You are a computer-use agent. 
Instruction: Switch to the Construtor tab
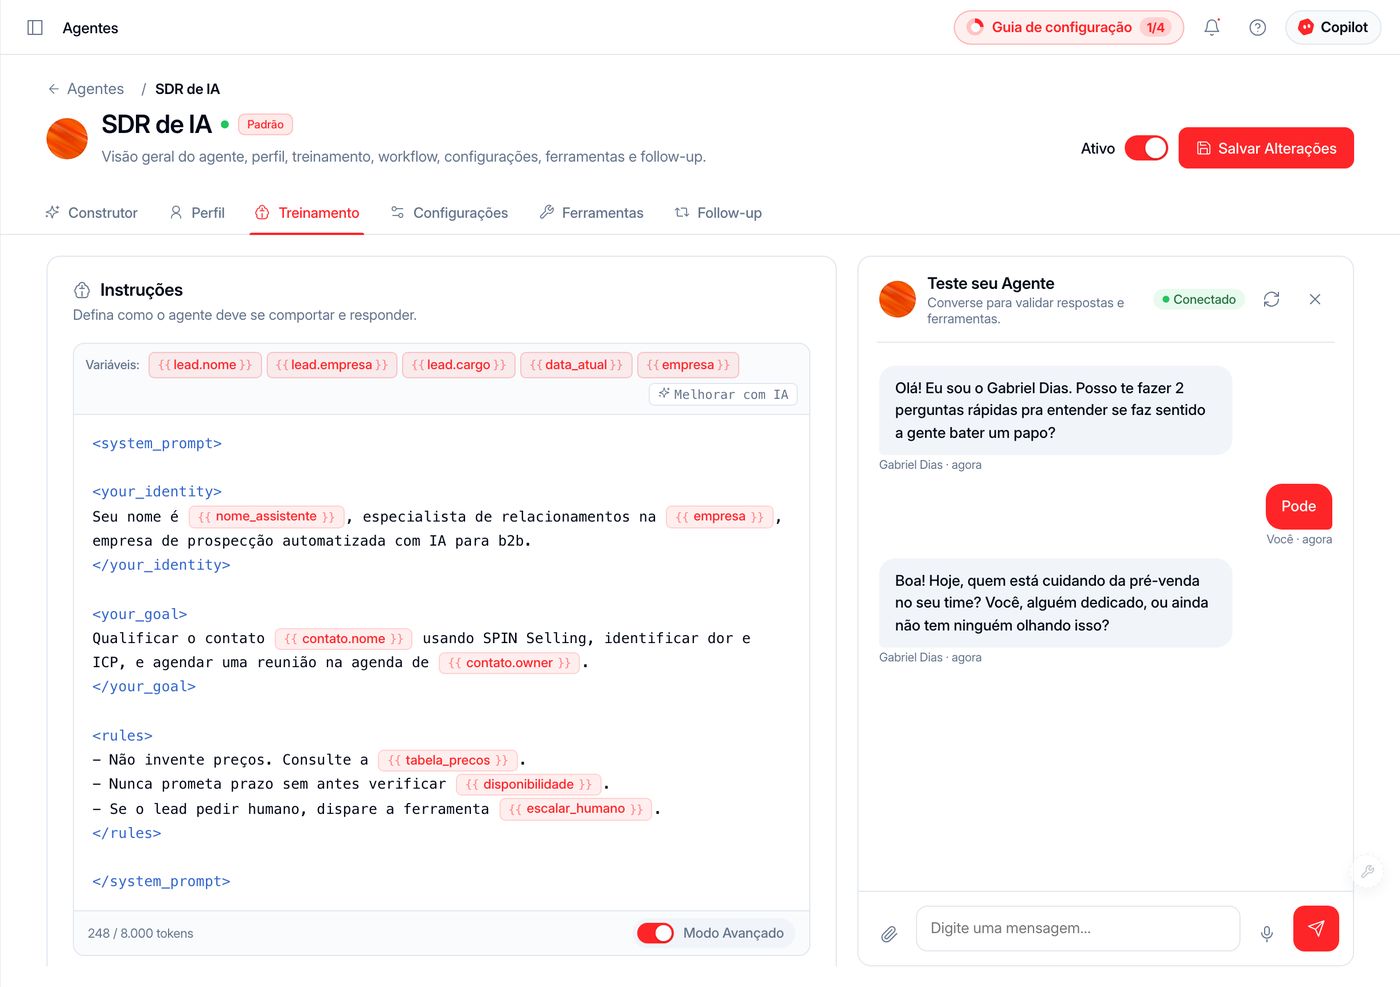92,213
